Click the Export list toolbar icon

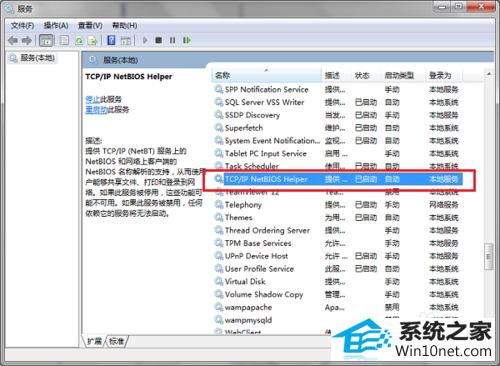(x=92, y=41)
